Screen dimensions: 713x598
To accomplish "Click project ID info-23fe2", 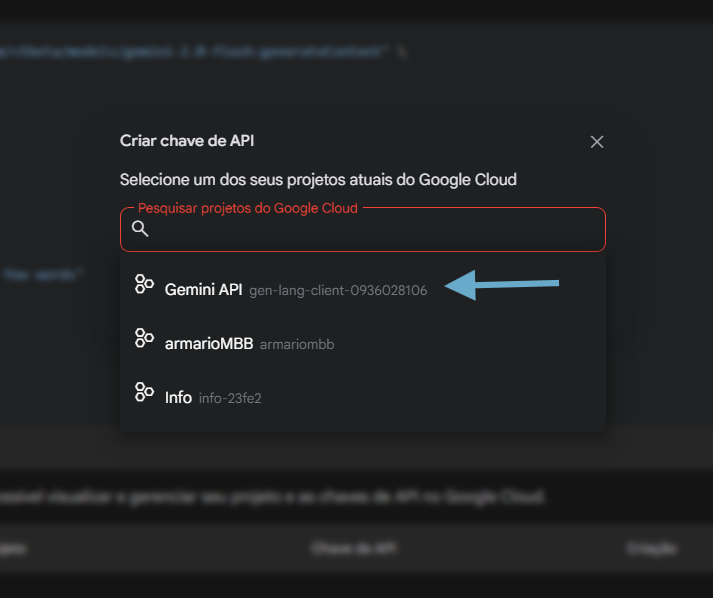I will coord(230,398).
